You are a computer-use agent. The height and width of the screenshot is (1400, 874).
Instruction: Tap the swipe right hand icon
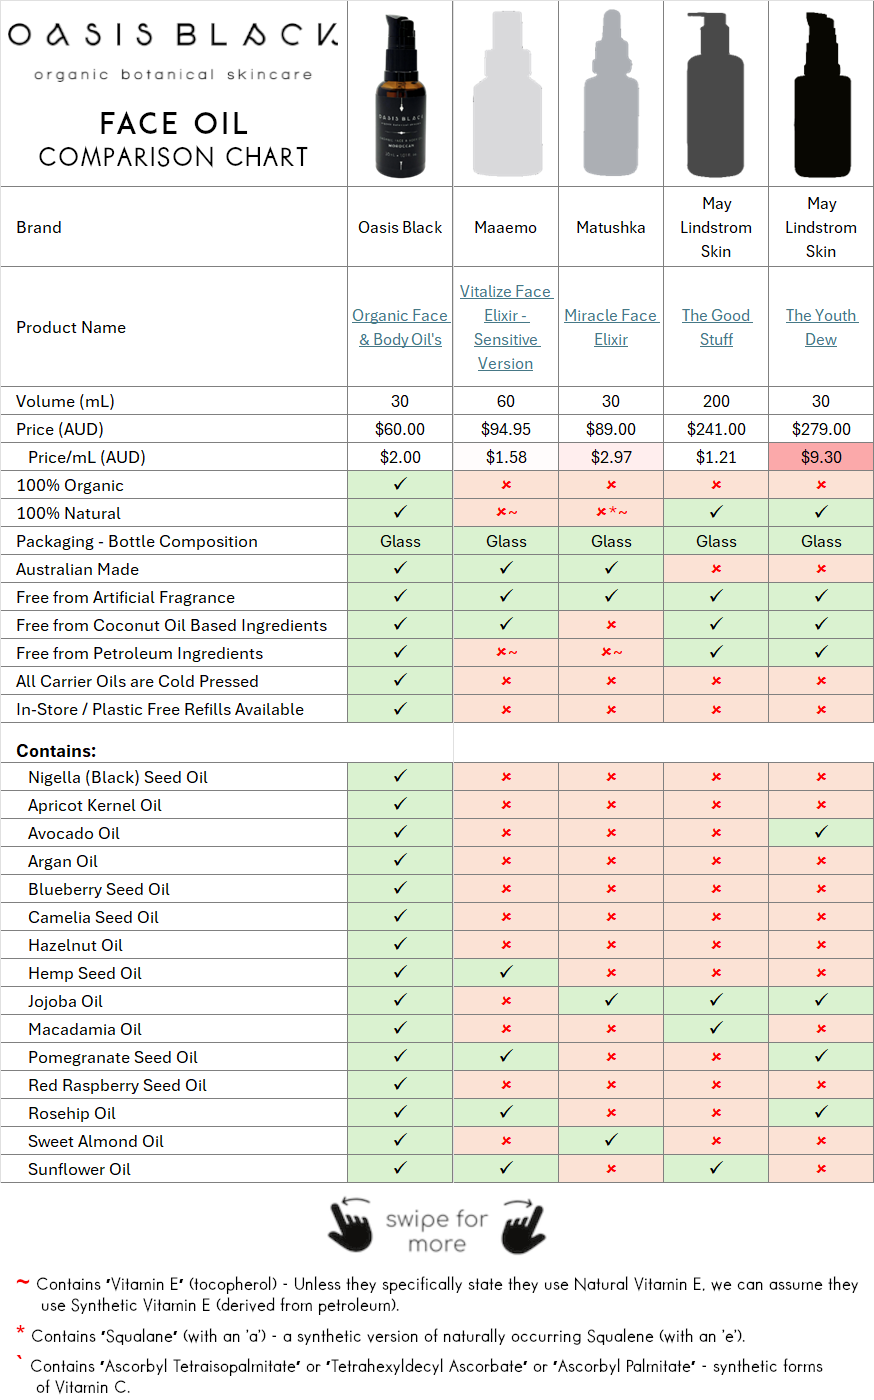(x=523, y=1226)
